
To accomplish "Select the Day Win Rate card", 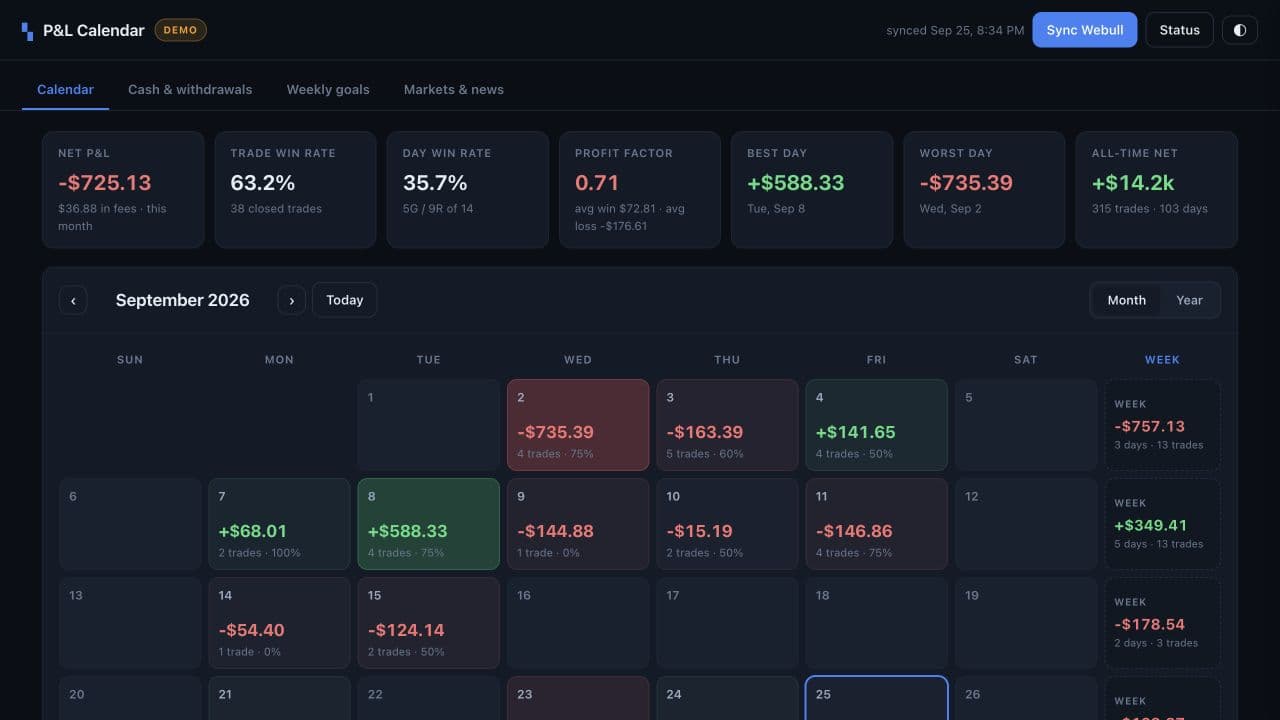I will pos(467,189).
